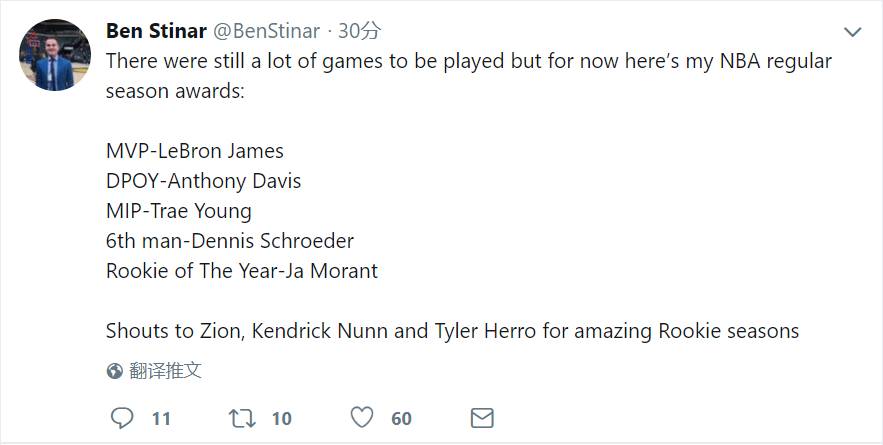Retweet this post using the arrows icon
The image size is (883, 445).
pos(242,418)
